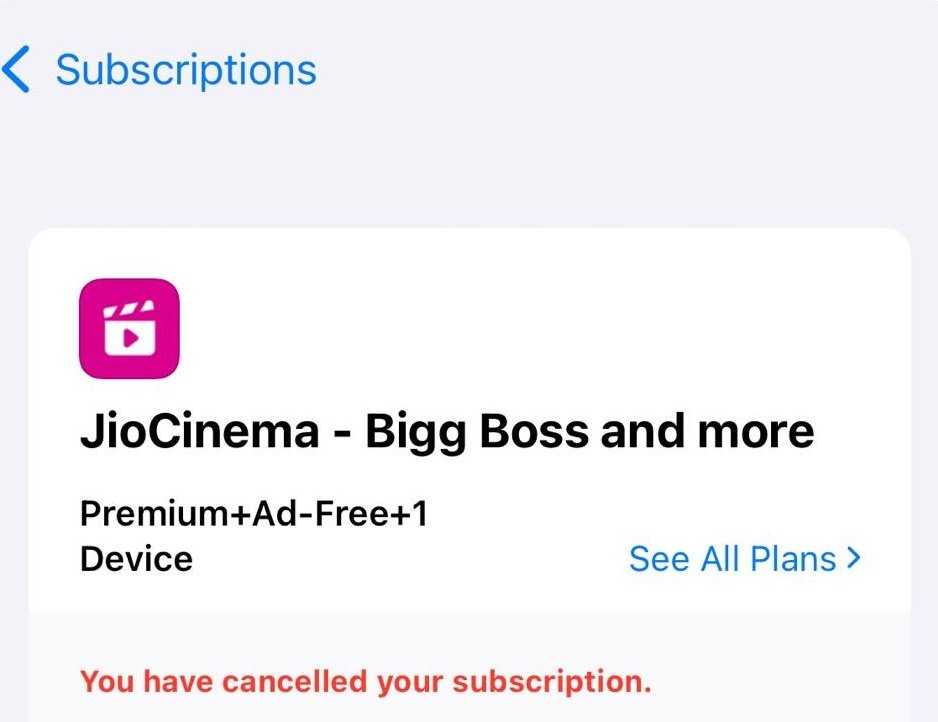Select the JioCinema - Bigg Boss title
The height and width of the screenshot is (722, 938).
coord(447,432)
